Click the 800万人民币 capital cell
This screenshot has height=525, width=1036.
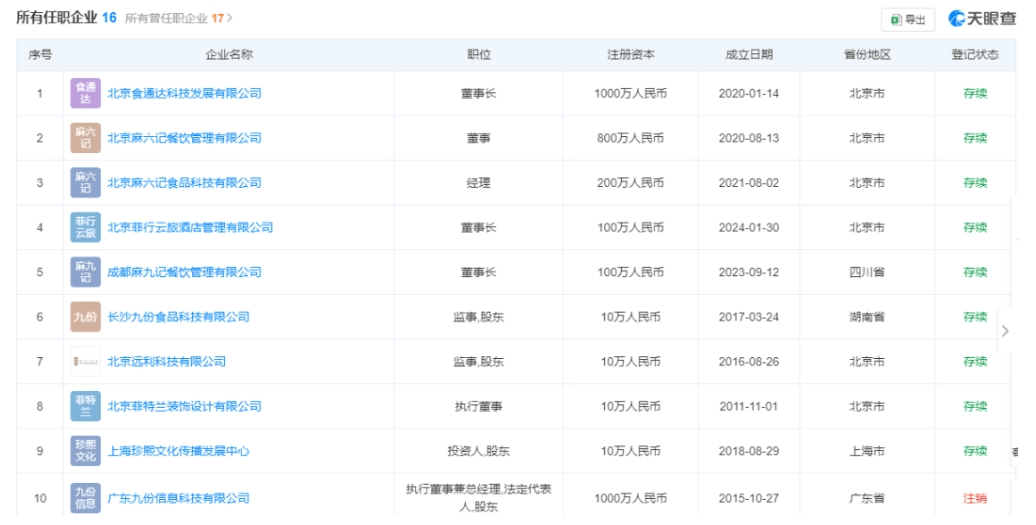click(x=630, y=138)
